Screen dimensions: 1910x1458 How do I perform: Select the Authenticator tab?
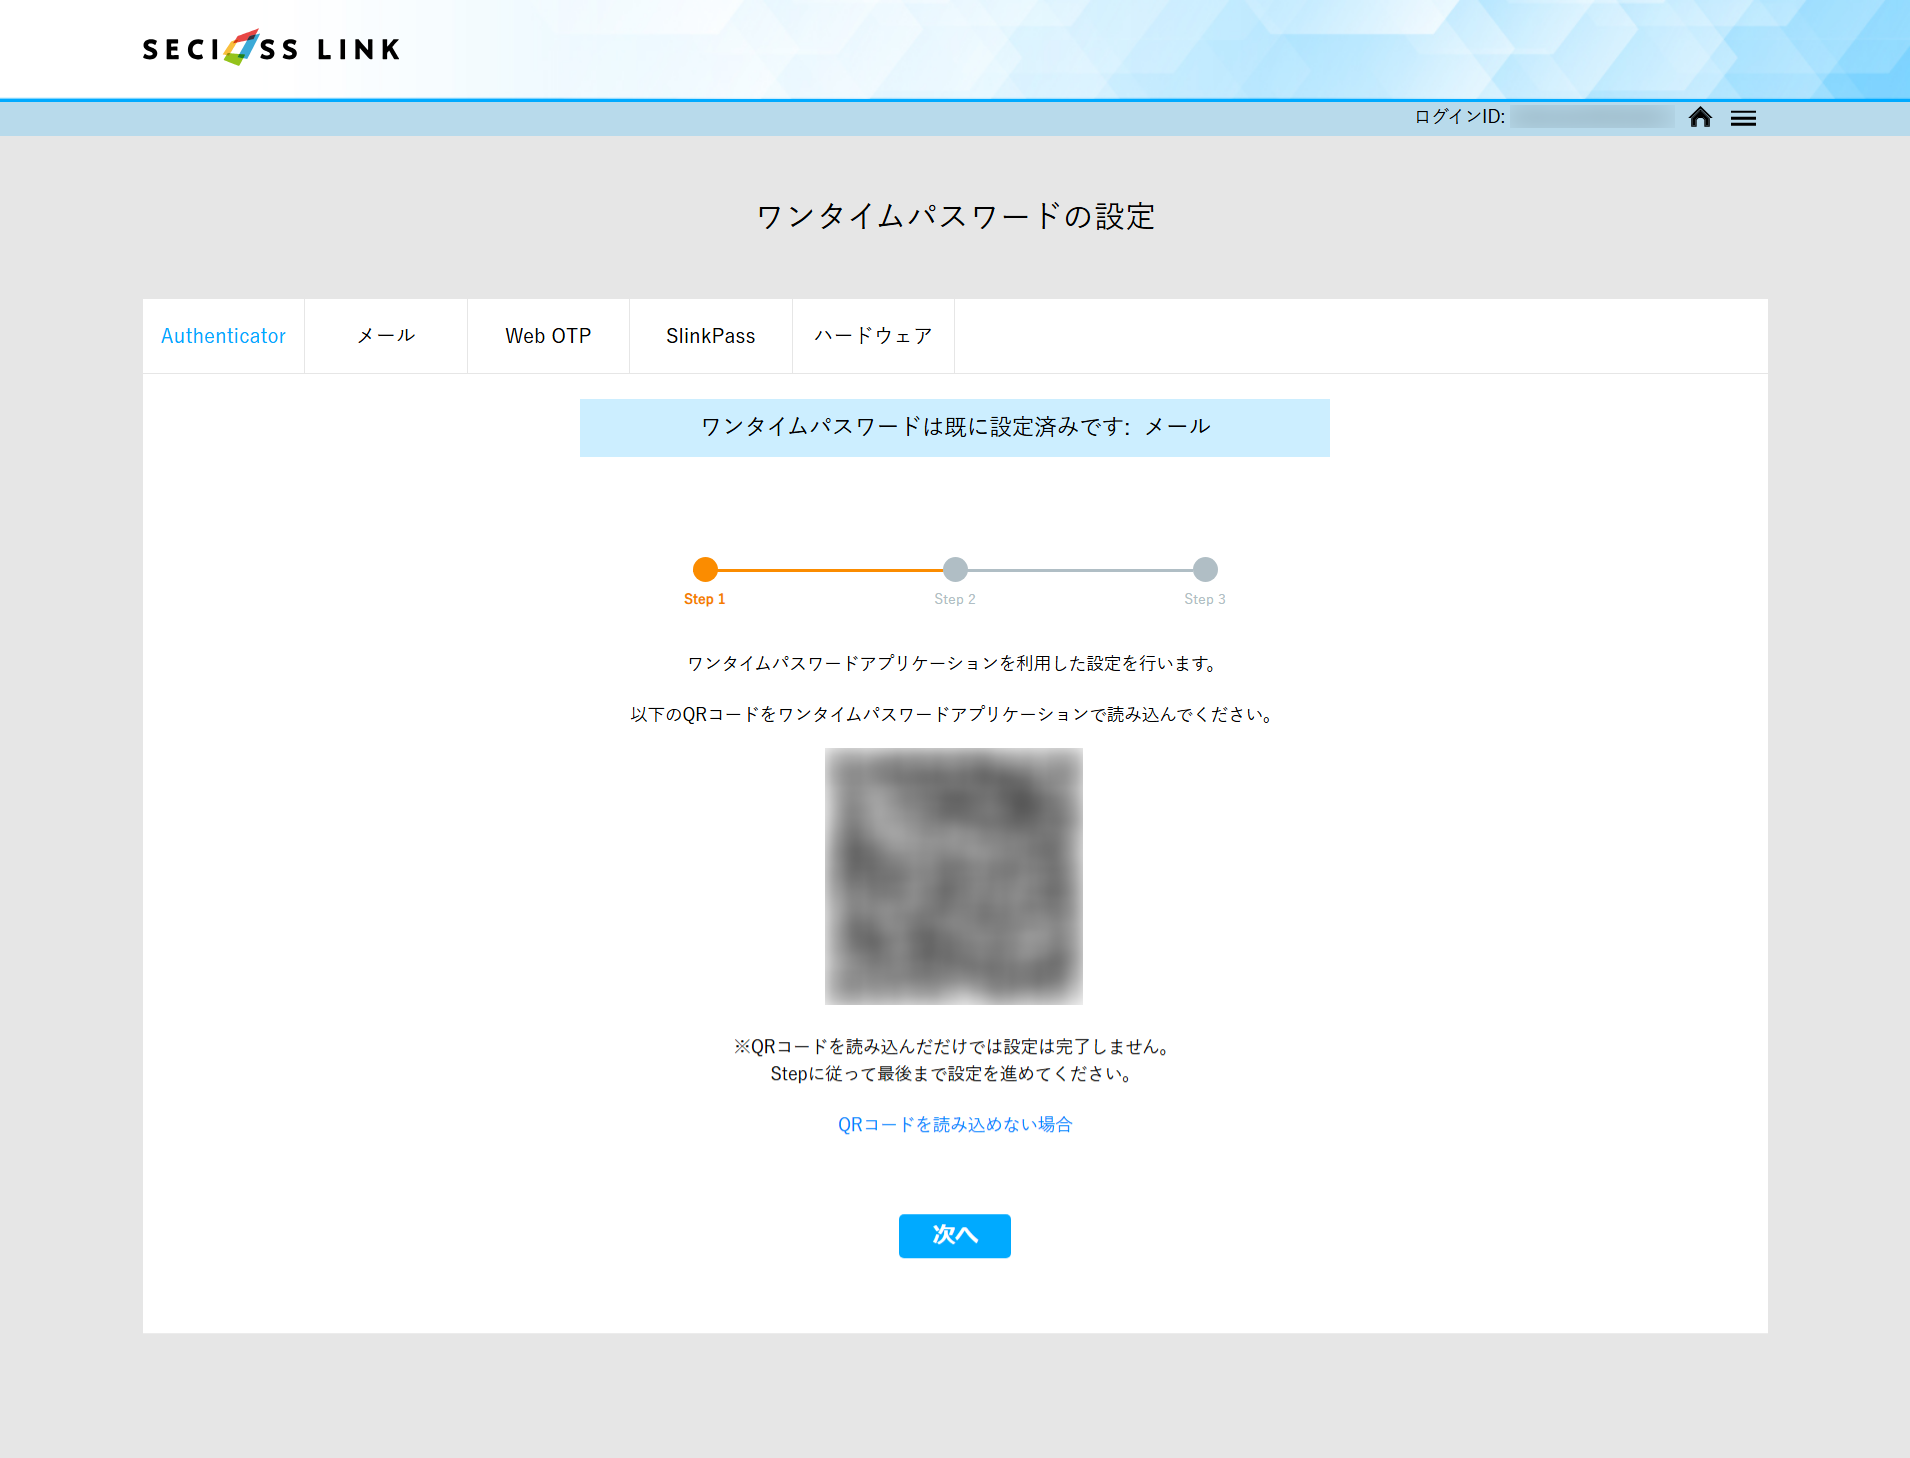tap(223, 336)
